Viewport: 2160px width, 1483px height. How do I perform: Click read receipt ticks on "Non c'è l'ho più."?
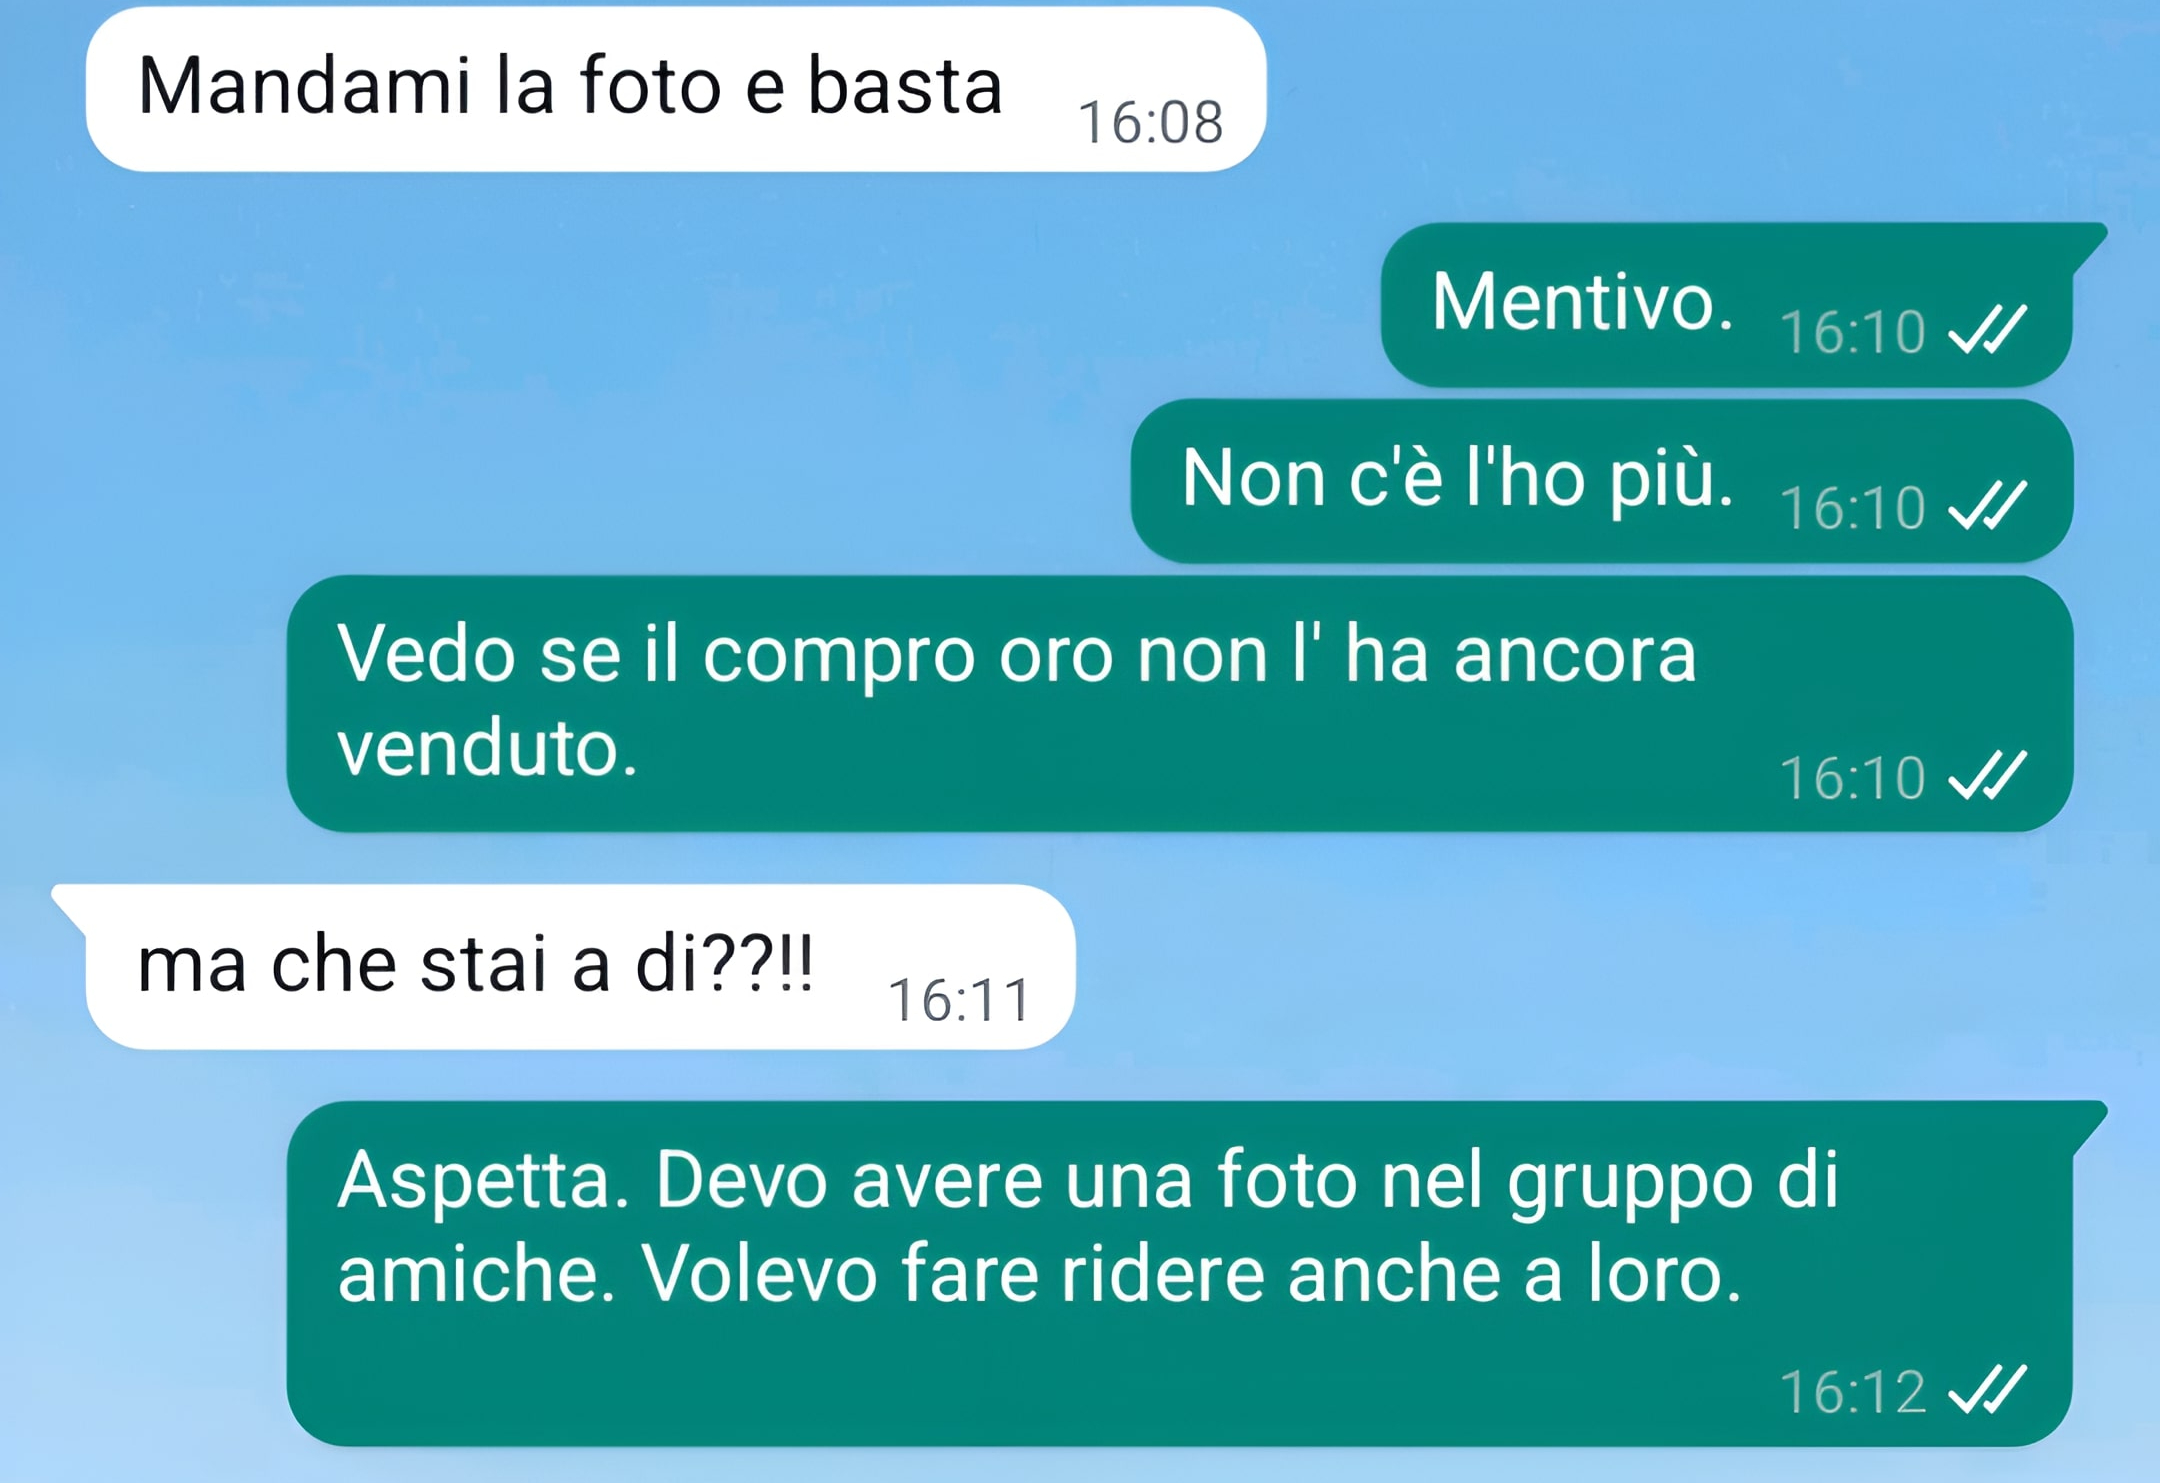pos(1988,505)
